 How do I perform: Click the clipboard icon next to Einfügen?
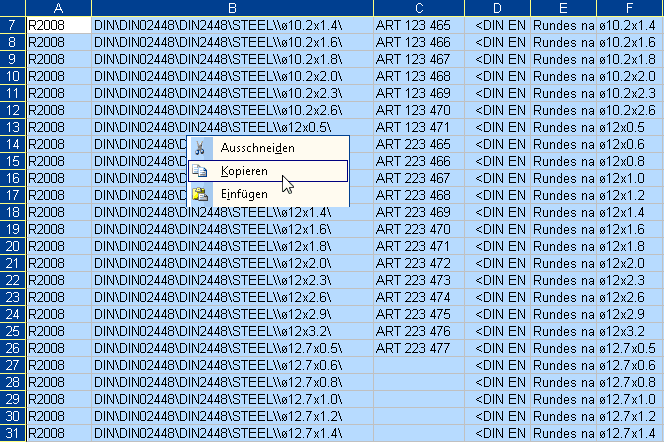pos(201,194)
